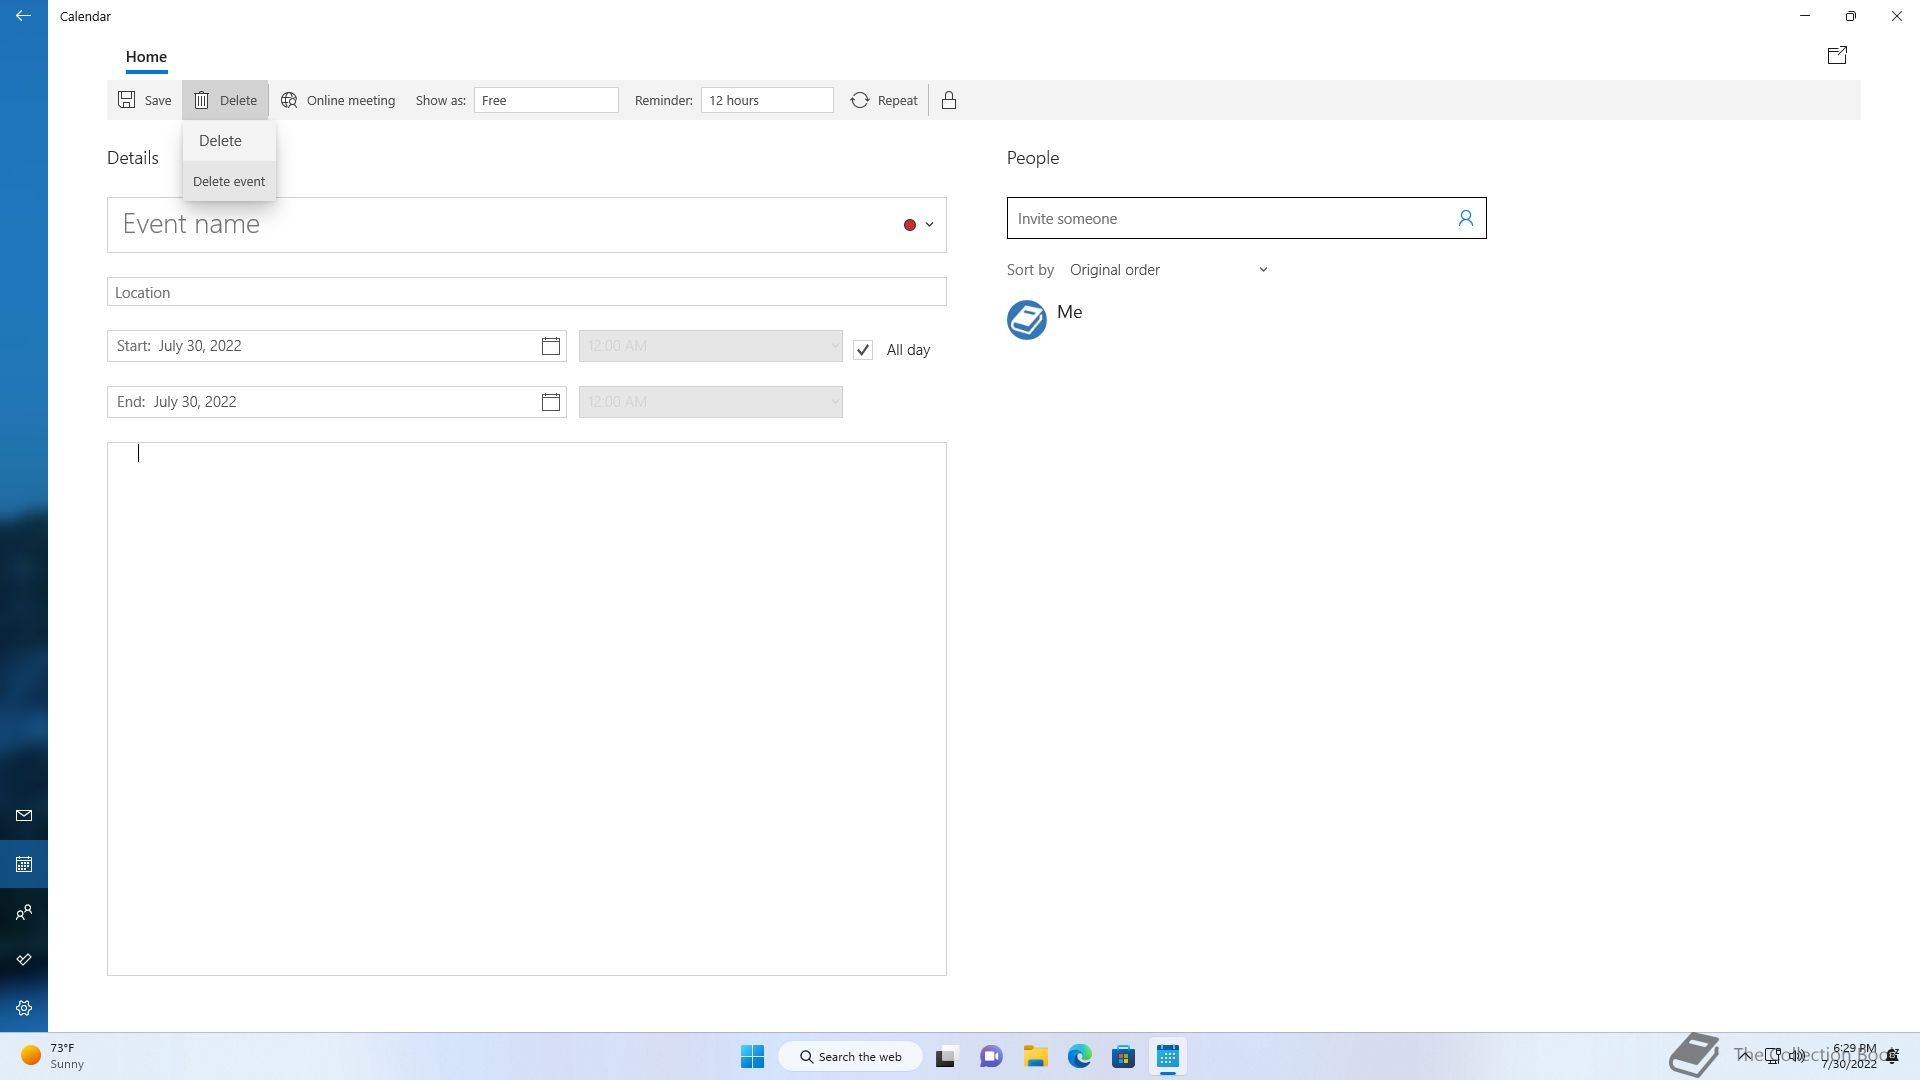Viewport: 1920px width, 1080px height.
Task: Open Task View on taskbar
Action: point(946,1056)
